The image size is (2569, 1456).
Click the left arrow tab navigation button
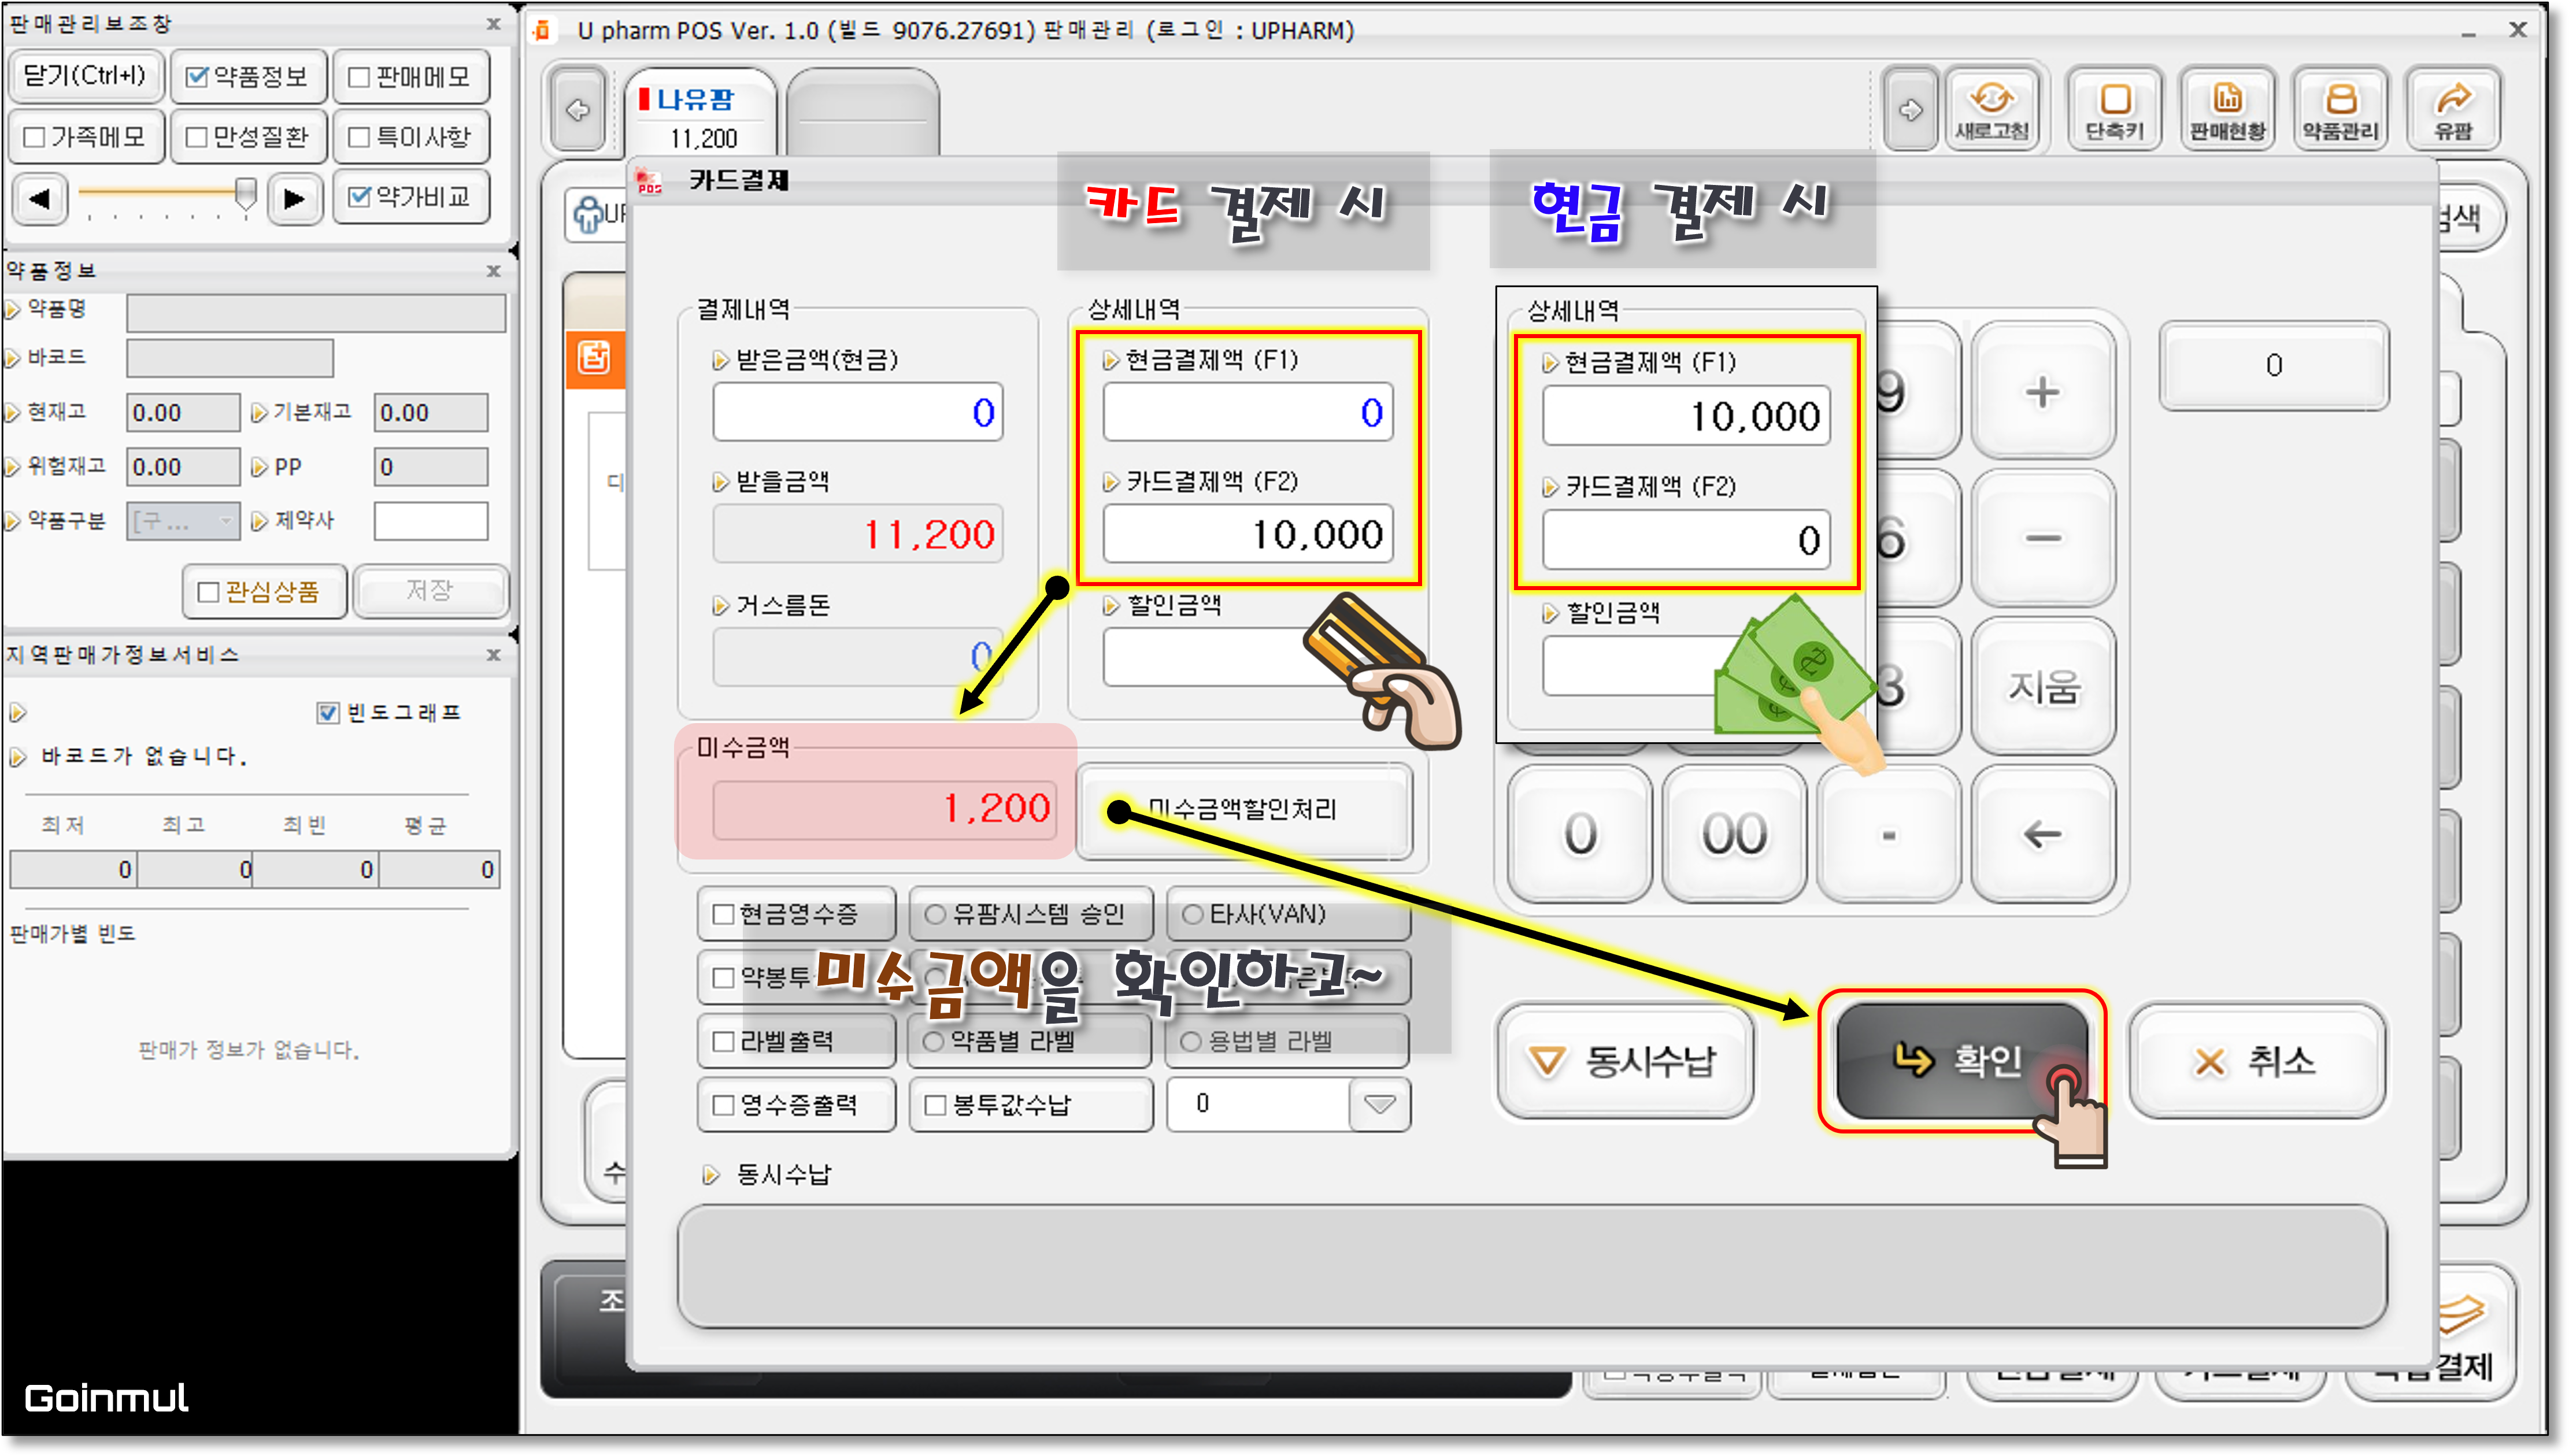click(578, 109)
